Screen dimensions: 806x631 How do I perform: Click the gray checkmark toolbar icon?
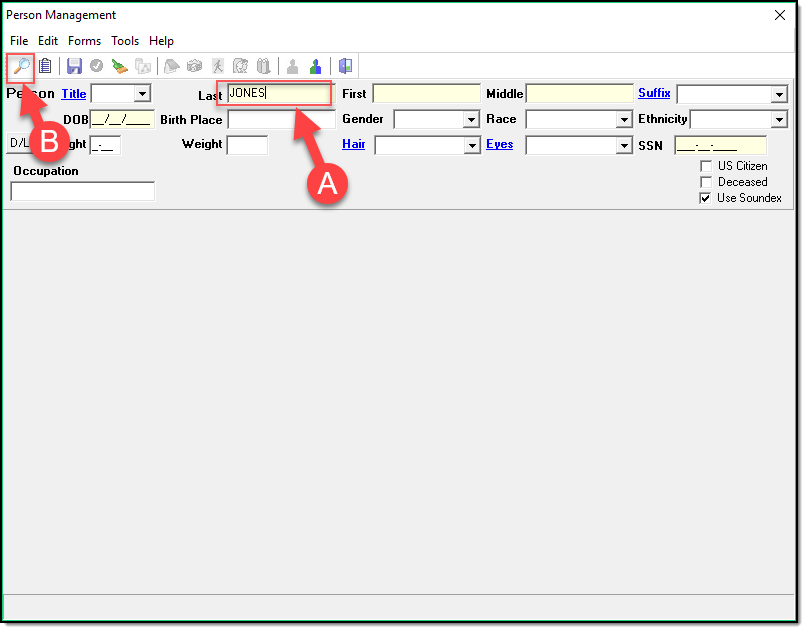coord(97,67)
